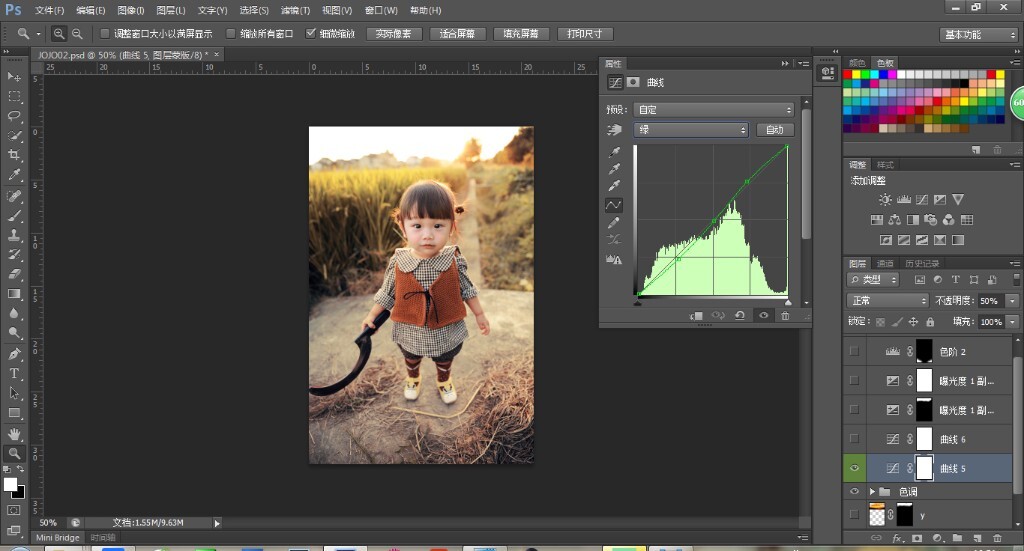The width and height of the screenshot is (1024, 551).
Task: Open 预设 preset dropdown set to 自定
Action: [714, 110]
